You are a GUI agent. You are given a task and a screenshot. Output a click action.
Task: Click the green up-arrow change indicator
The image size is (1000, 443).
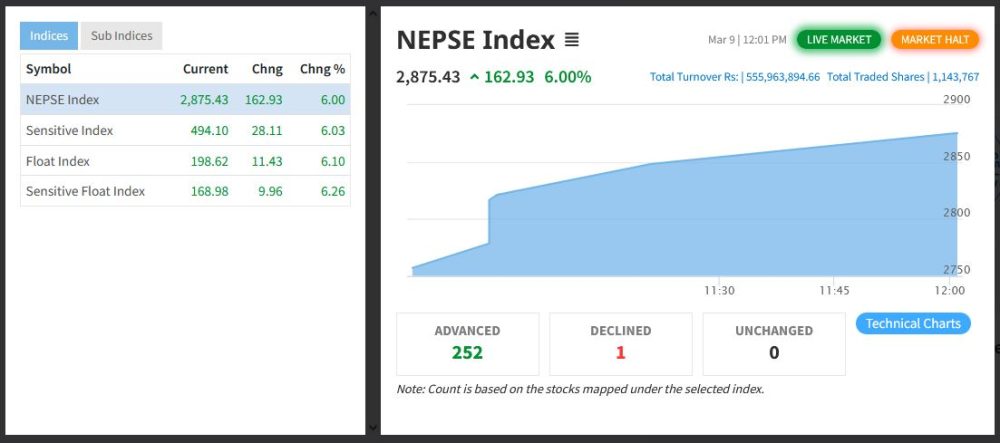coord(474,77)
